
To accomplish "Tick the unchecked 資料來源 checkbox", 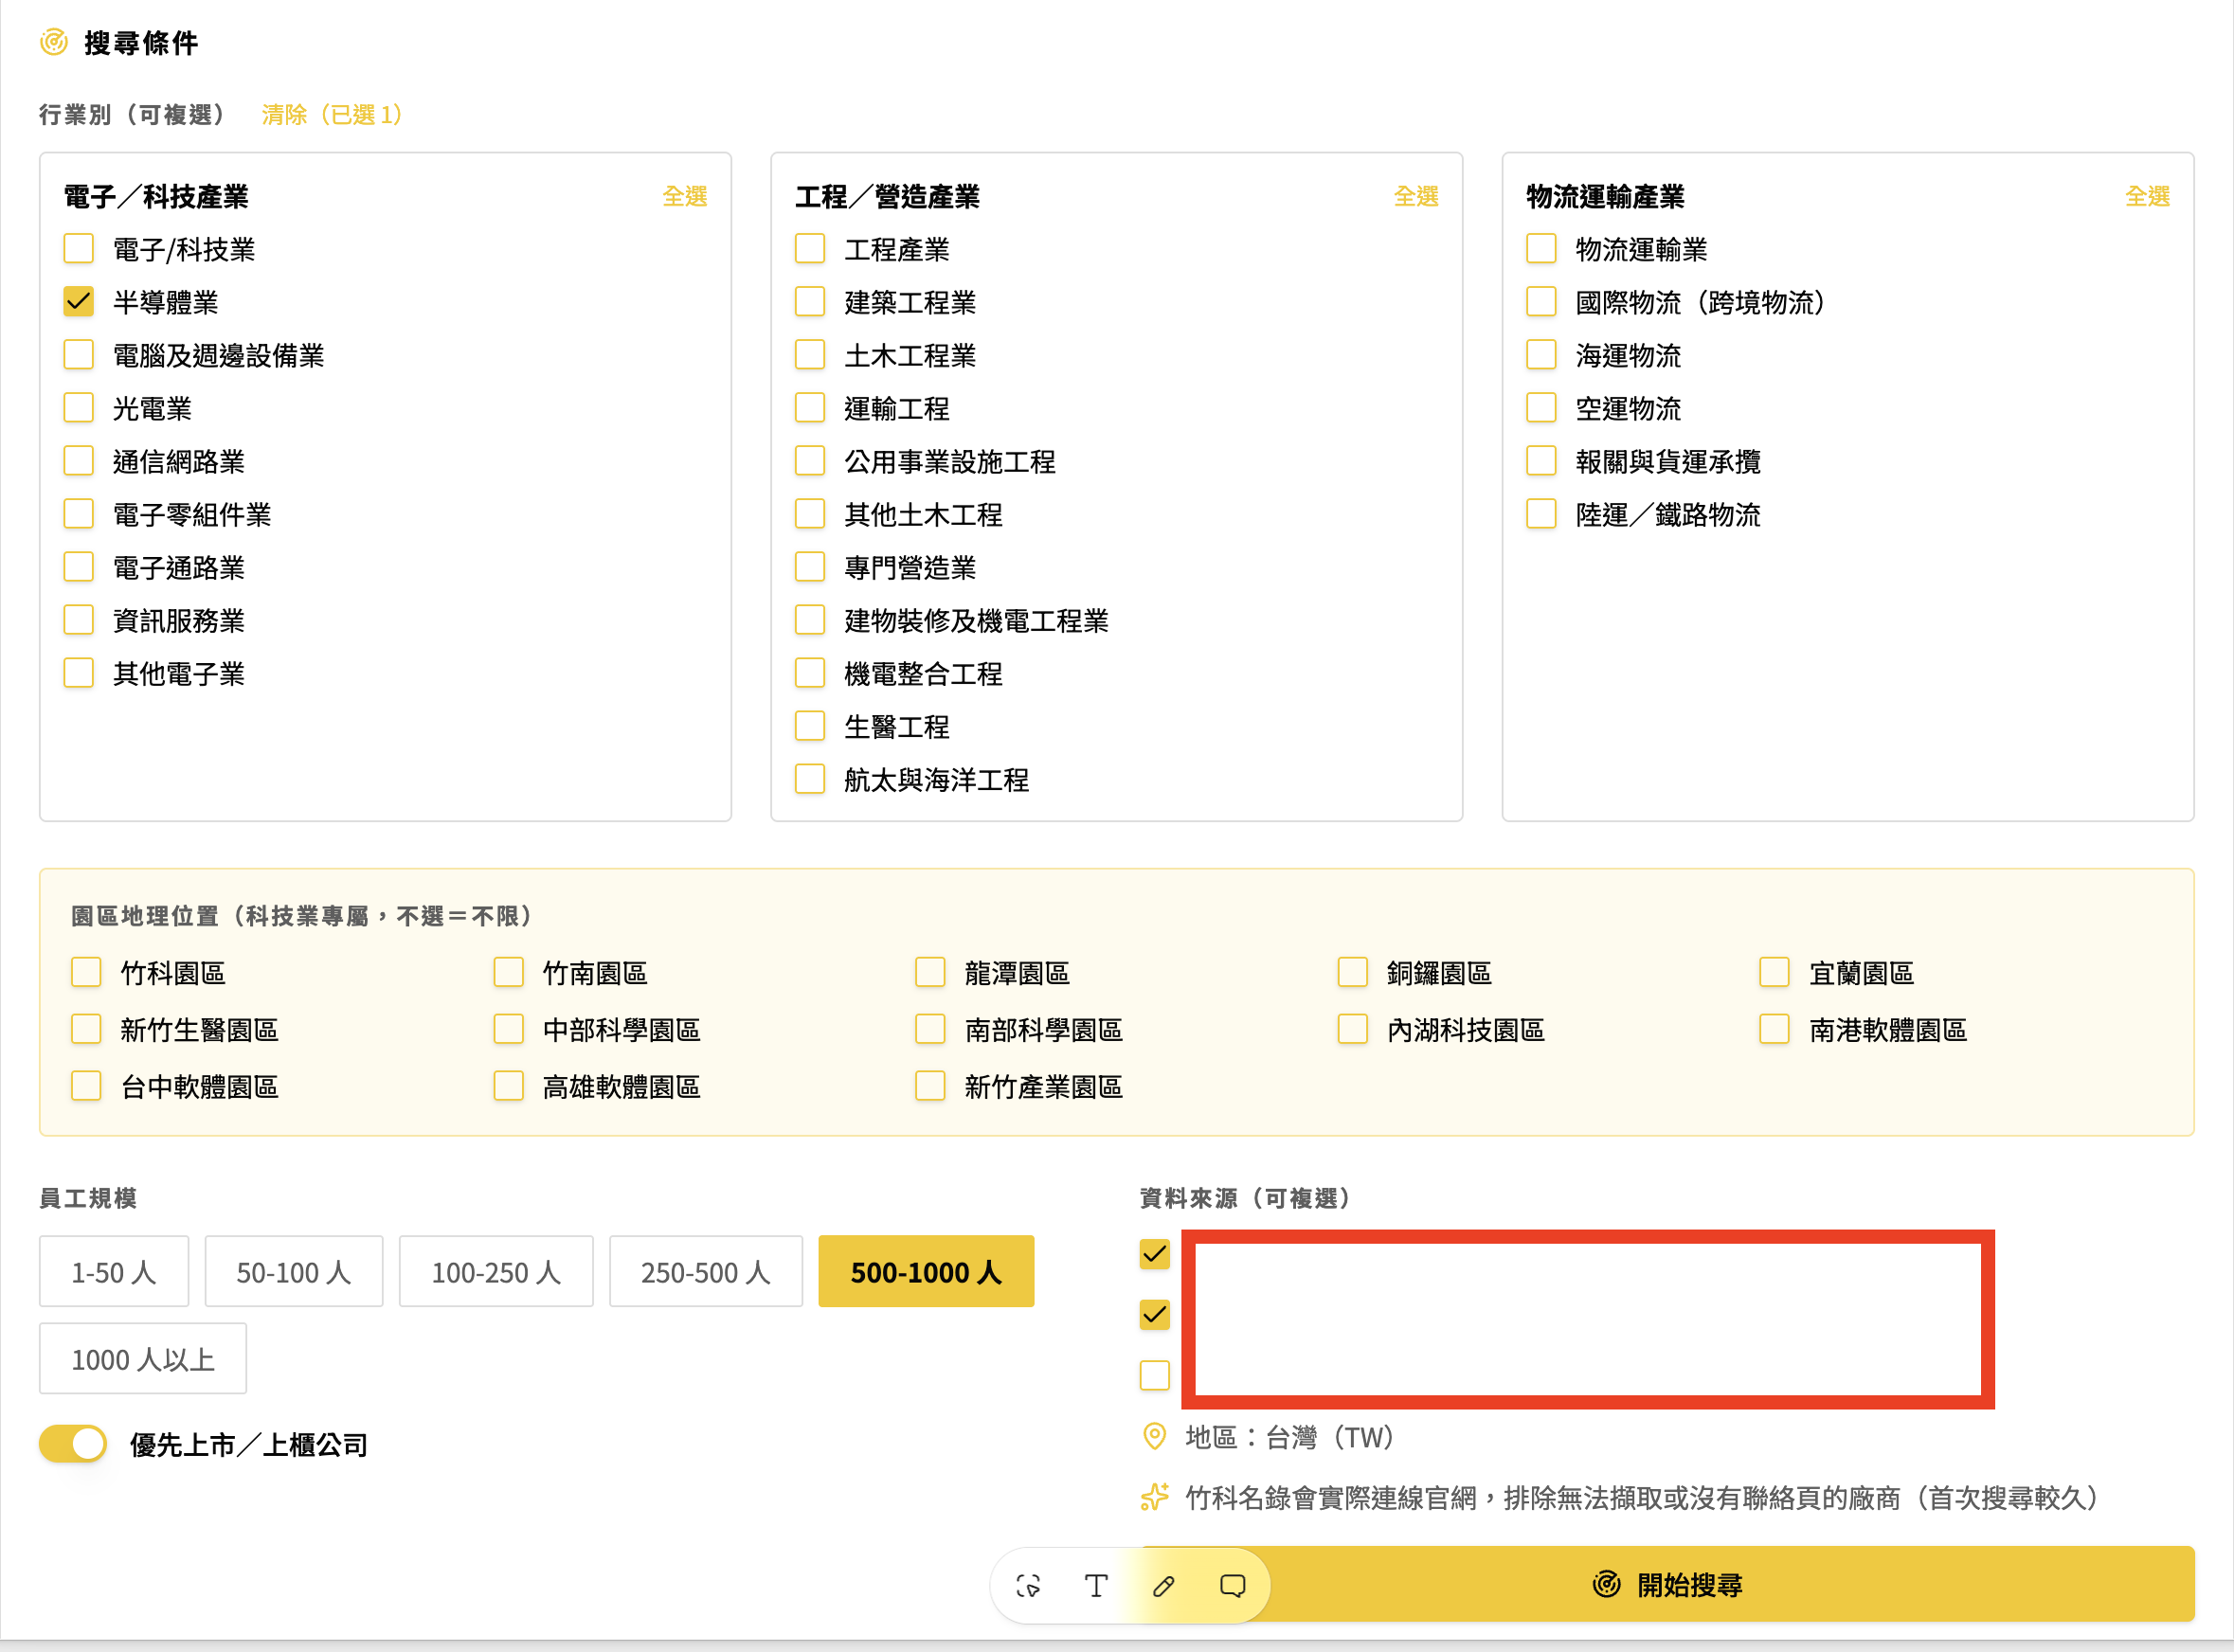I will point(1155,1375).
